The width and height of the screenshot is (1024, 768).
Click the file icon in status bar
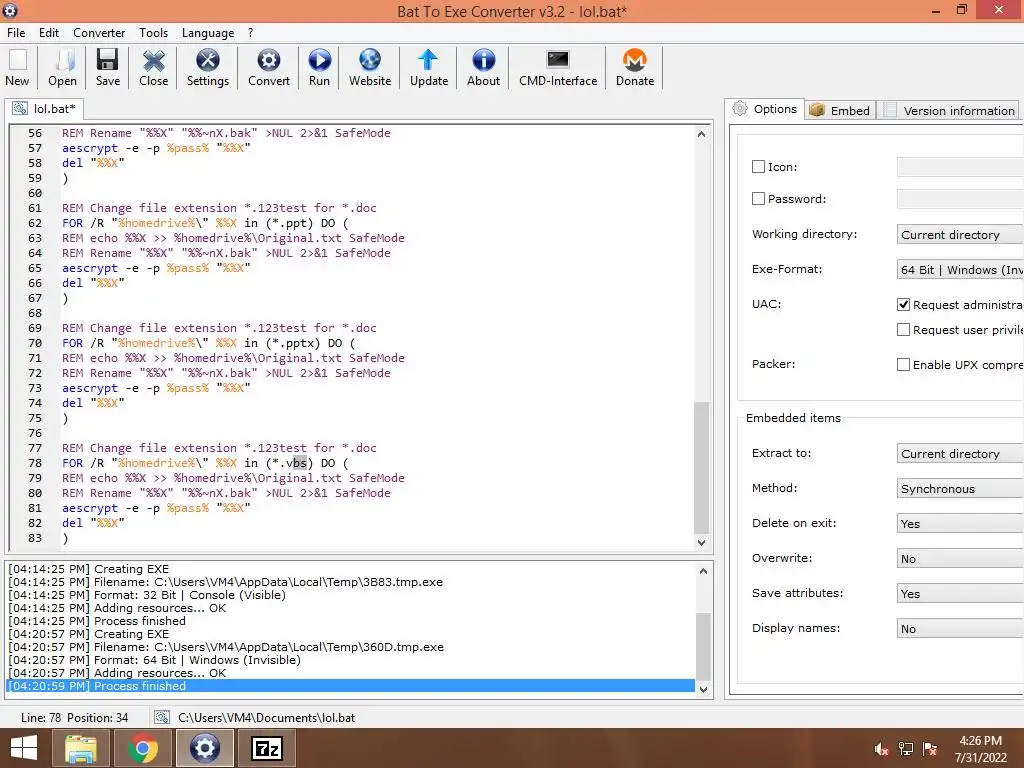coord(161,717)
